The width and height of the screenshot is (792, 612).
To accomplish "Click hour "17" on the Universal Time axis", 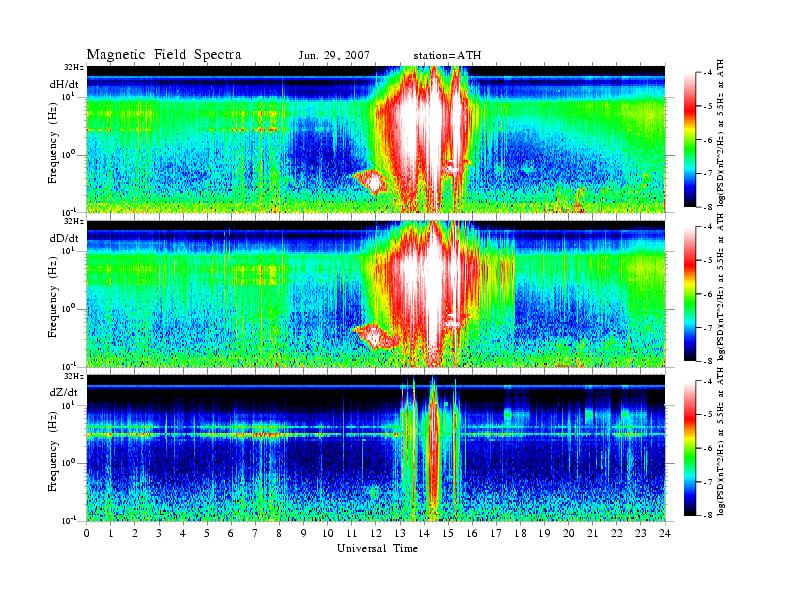I will pyautogui.click(x=497, y=534).
